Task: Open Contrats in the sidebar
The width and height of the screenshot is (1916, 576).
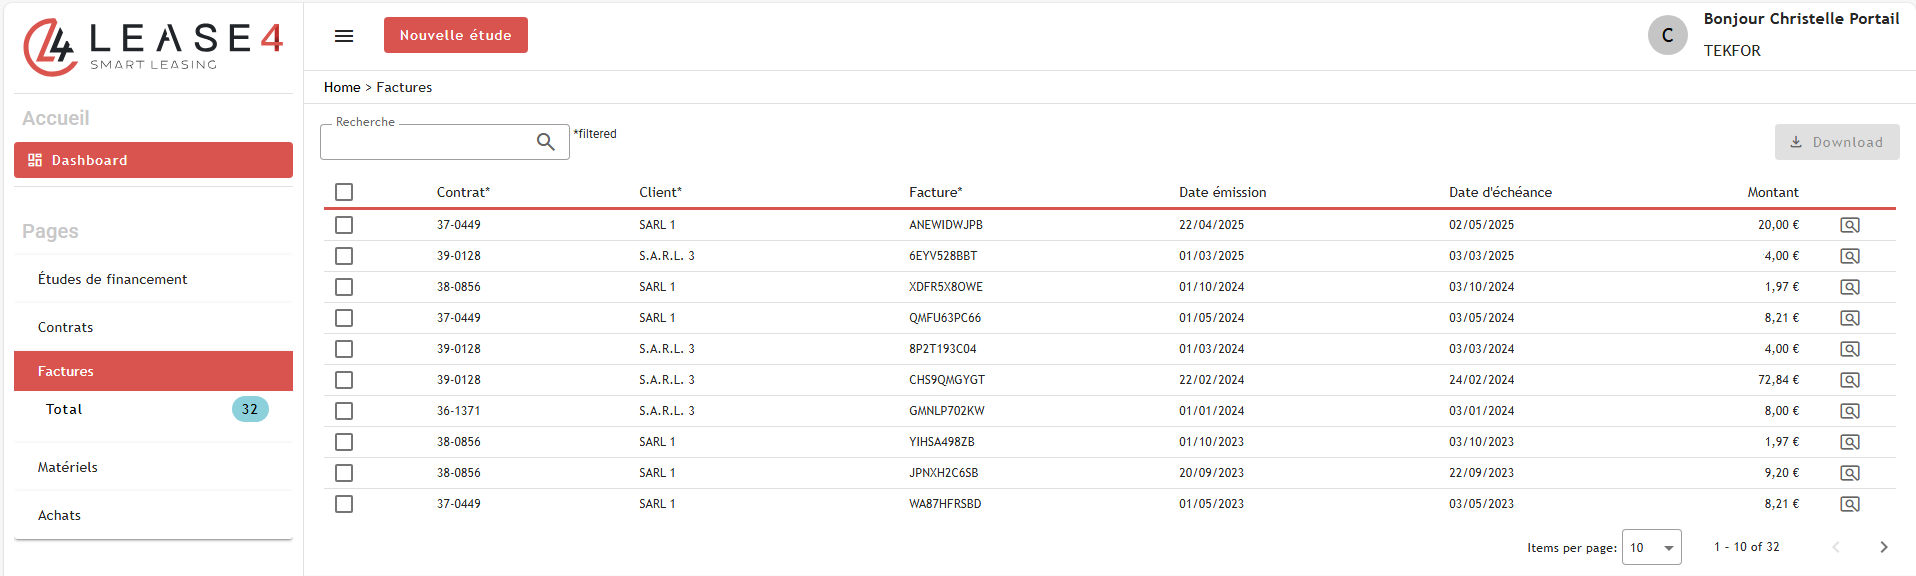Action: tap(66, 327)
